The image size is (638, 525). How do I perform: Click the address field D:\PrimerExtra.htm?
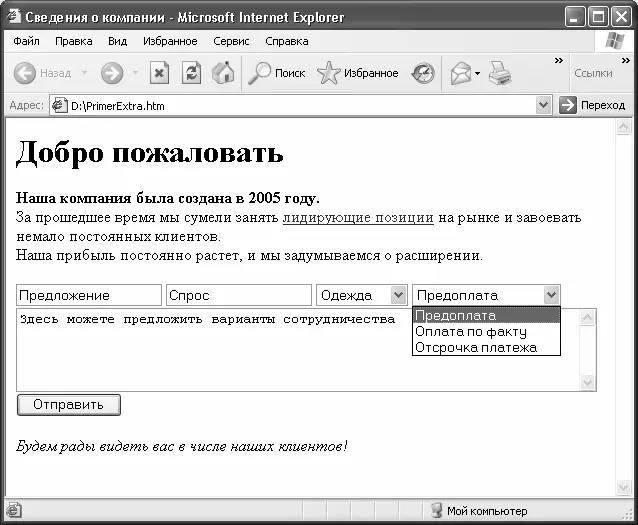(301, 106)
